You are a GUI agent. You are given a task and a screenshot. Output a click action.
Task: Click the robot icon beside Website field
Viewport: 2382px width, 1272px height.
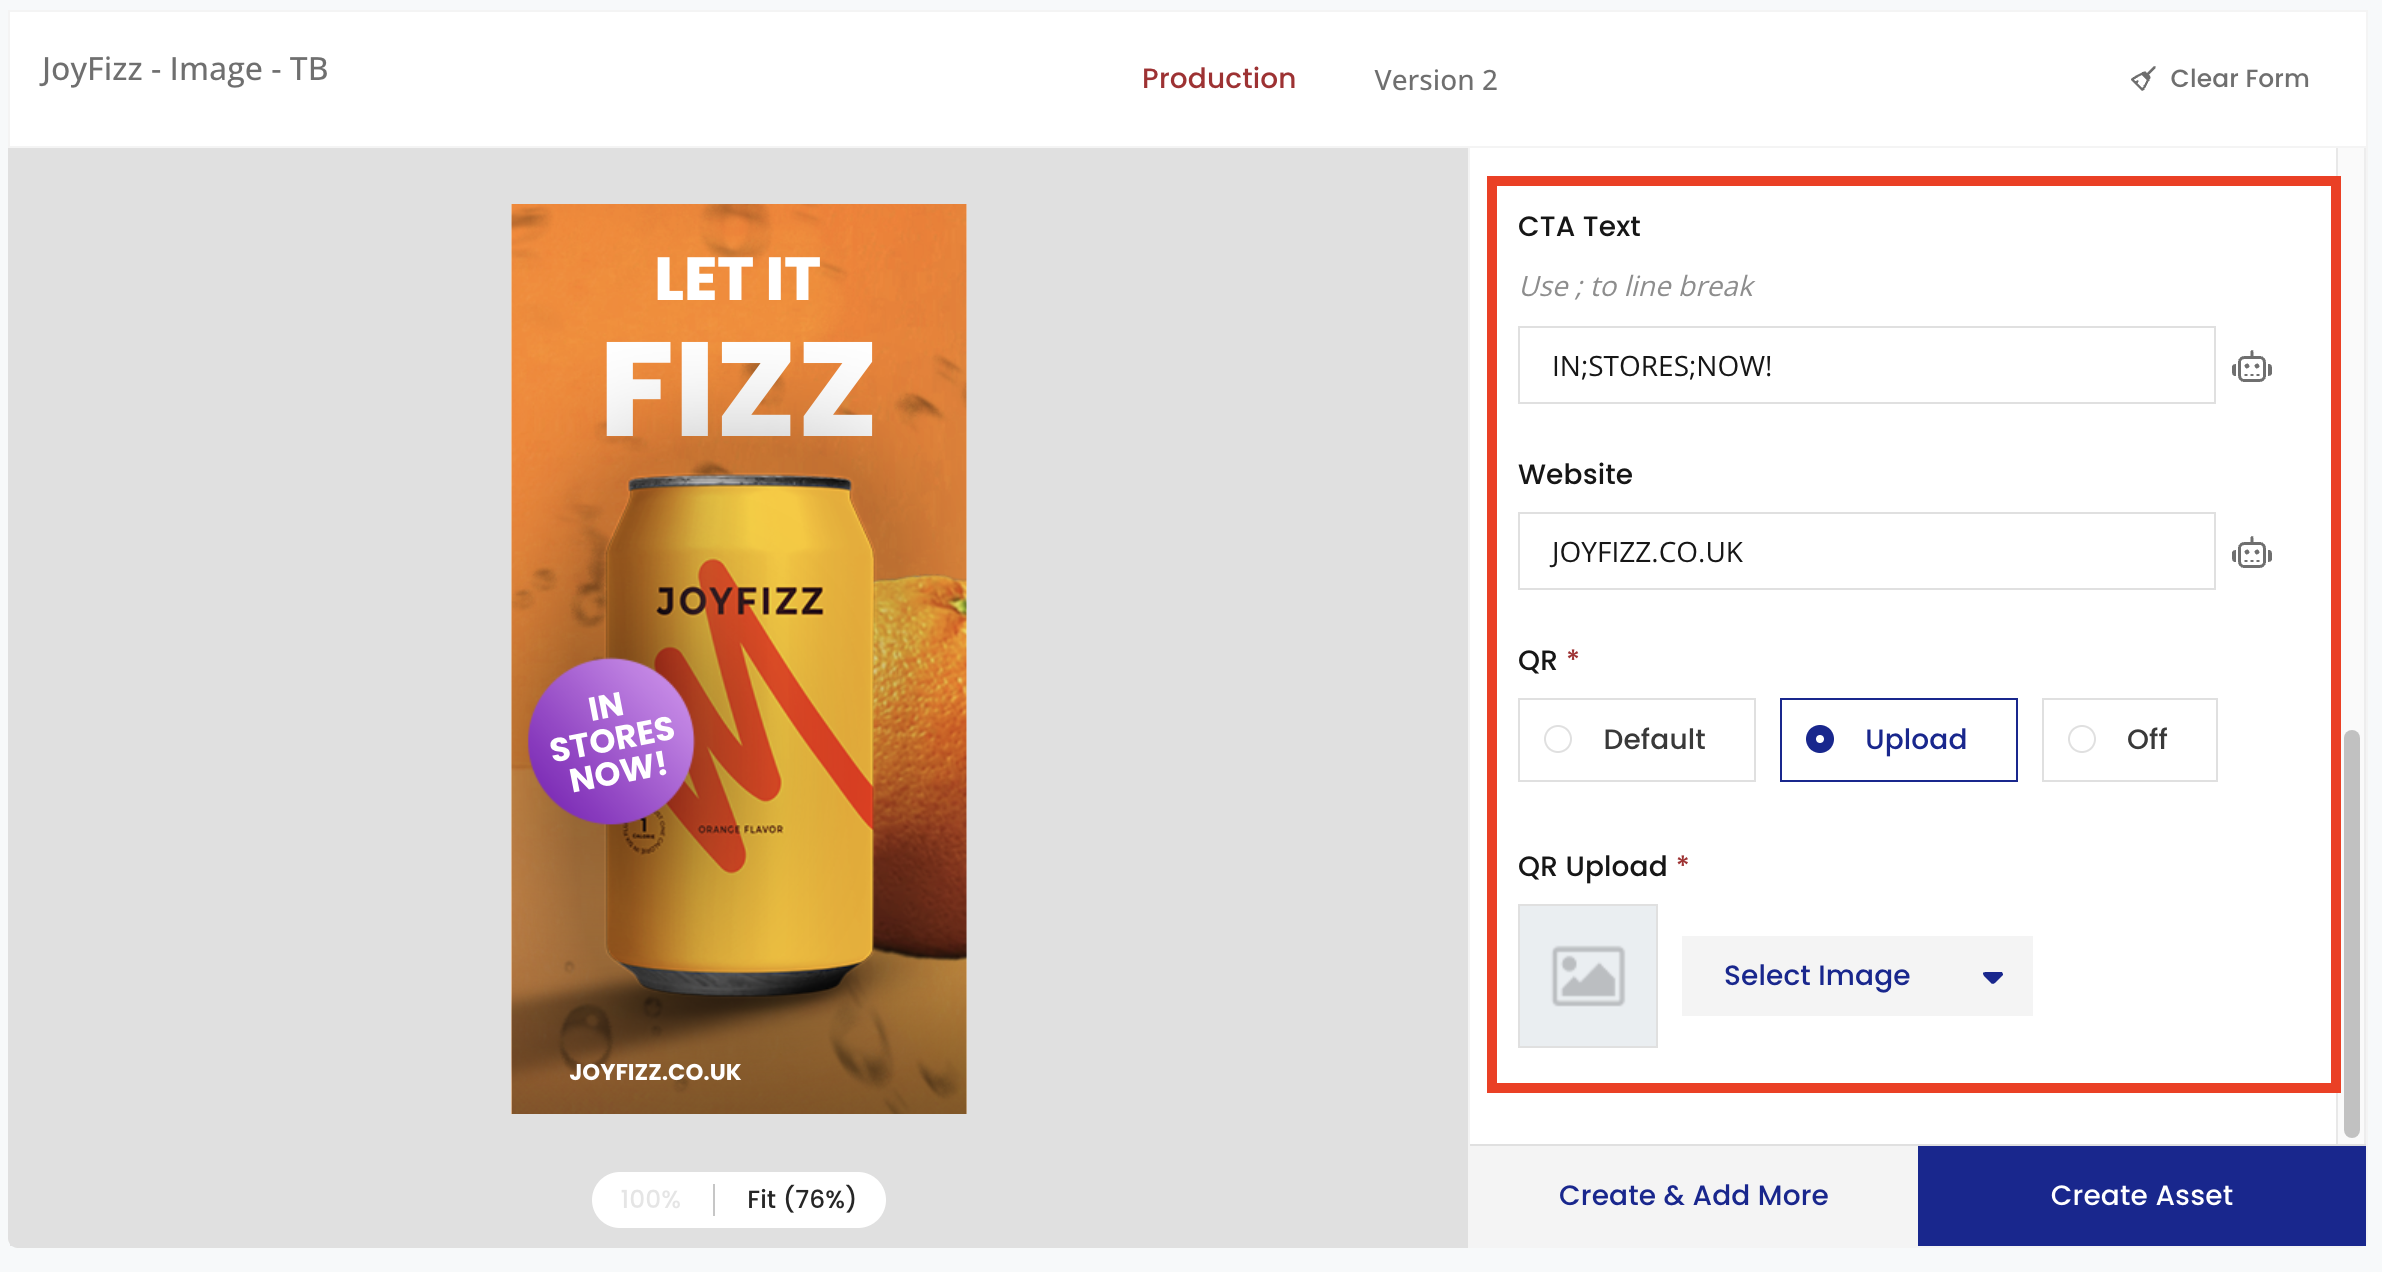coord(2251,553)
